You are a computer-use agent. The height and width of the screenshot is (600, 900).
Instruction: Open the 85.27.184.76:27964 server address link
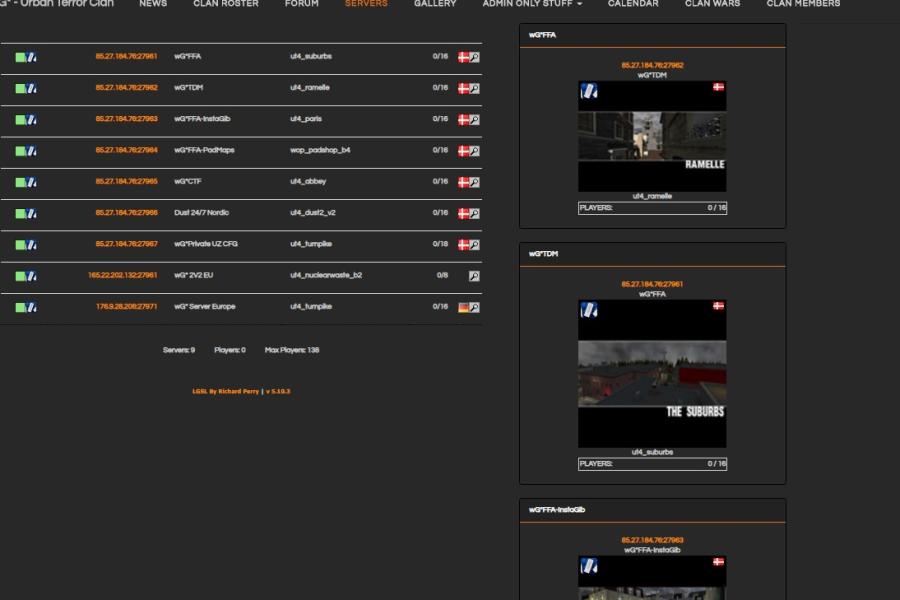[126, 150]
